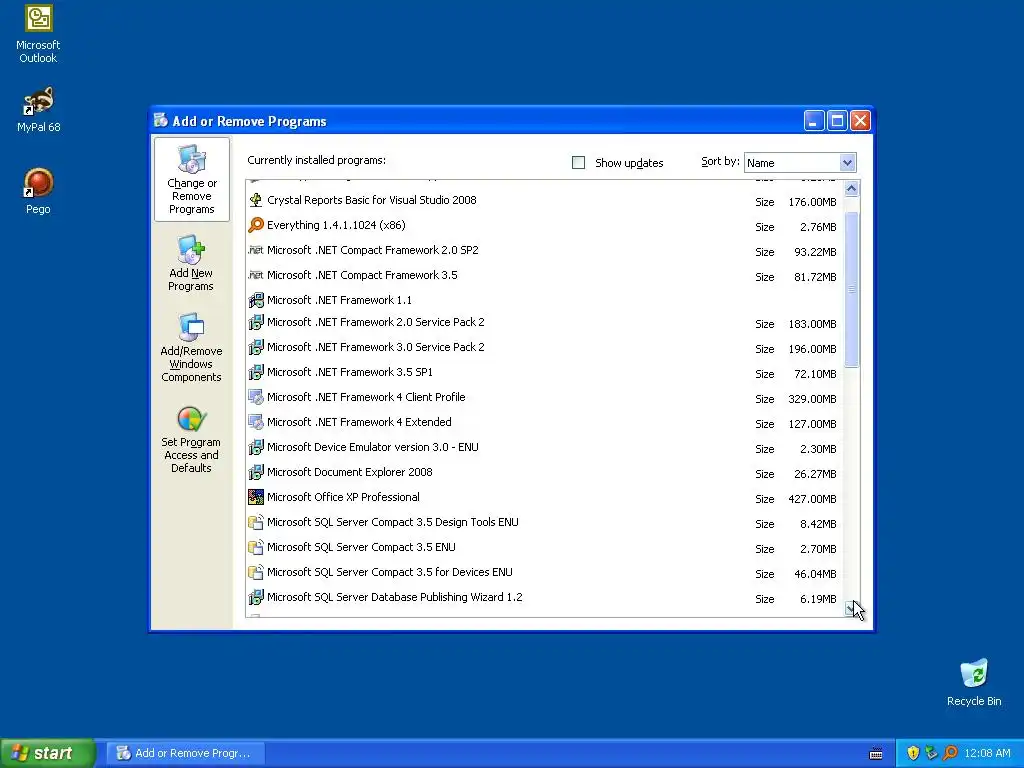Click Add or Remove Programs taskbar button
Viewport: 1024px width, 768px height.
186,753
